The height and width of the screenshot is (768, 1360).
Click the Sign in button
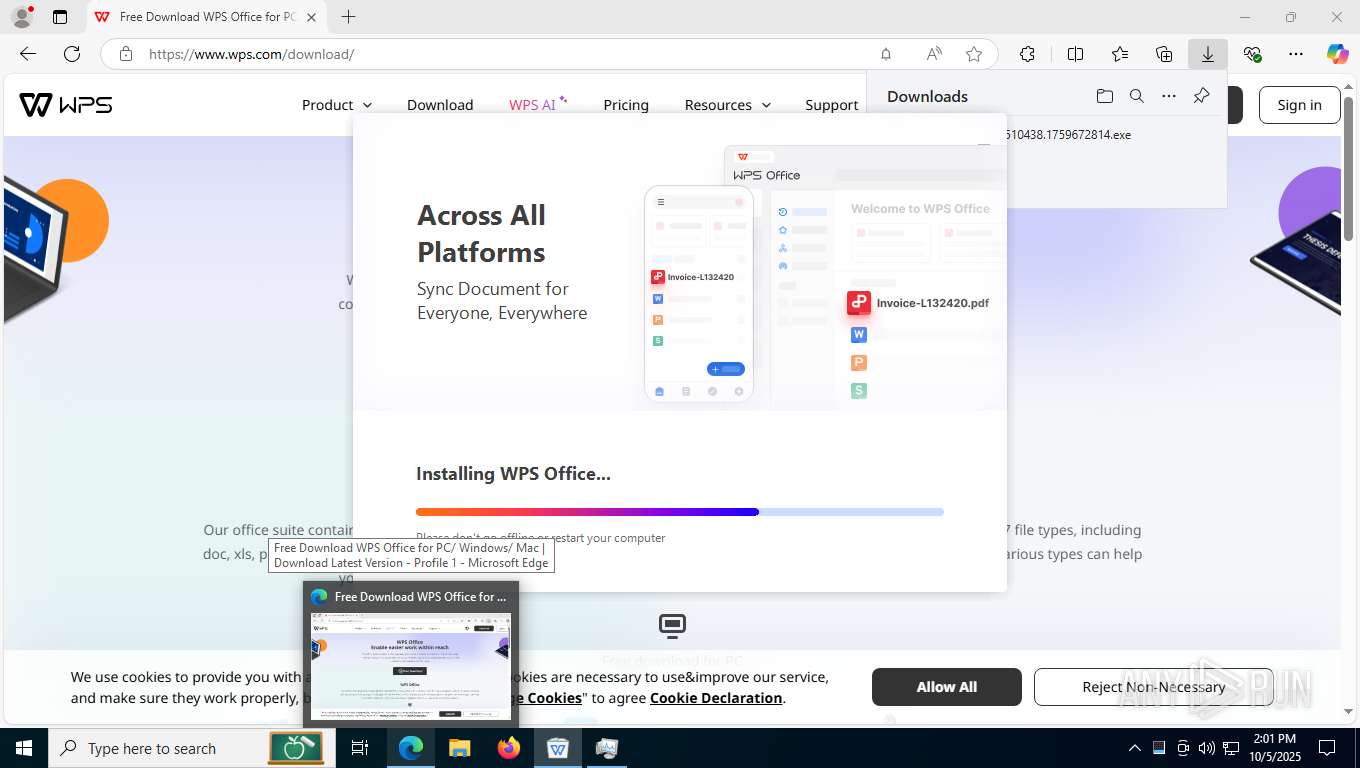[1299, 105]
